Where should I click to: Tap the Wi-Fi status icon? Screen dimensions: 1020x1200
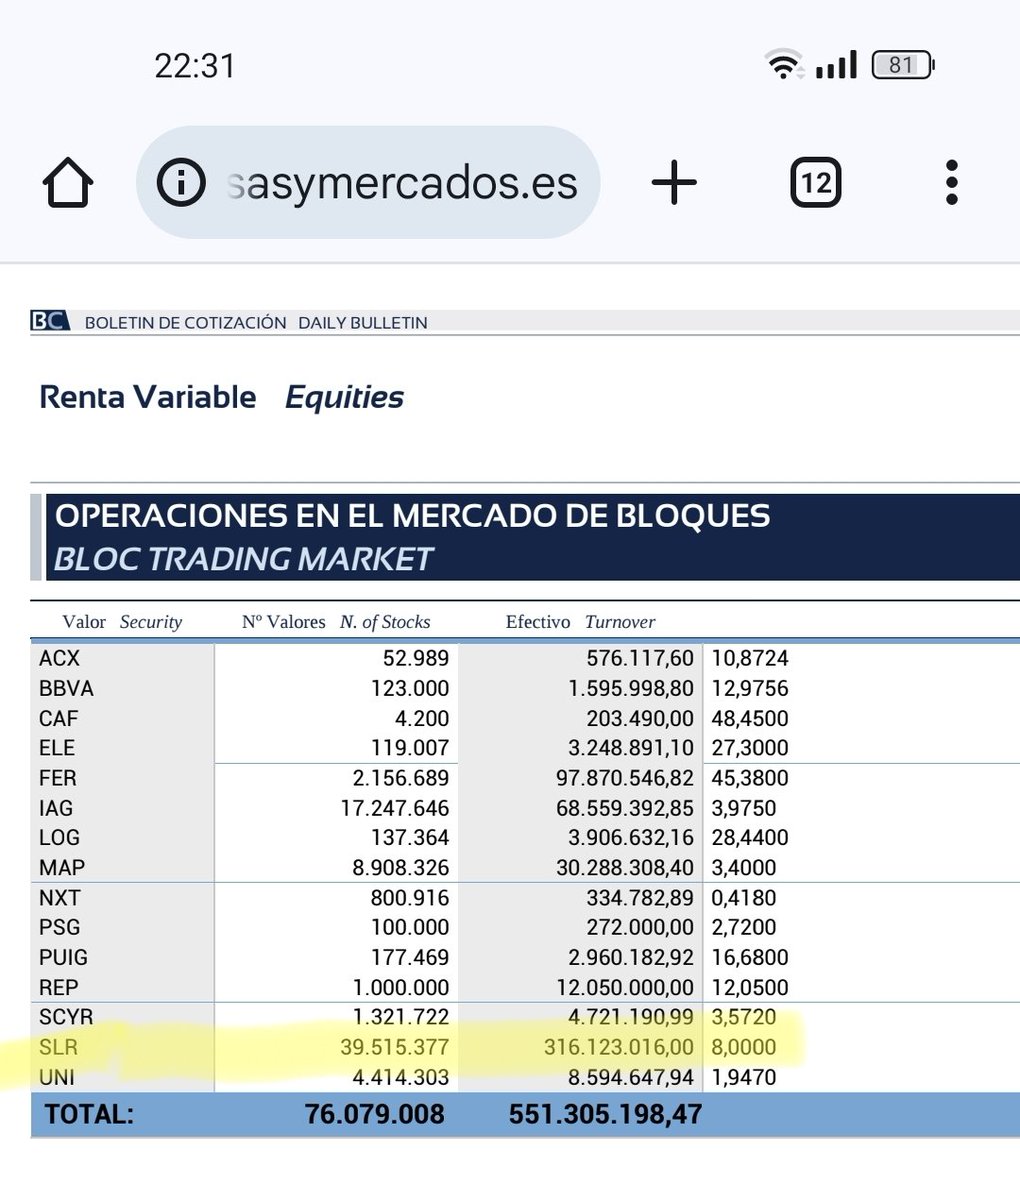(785, 65)
